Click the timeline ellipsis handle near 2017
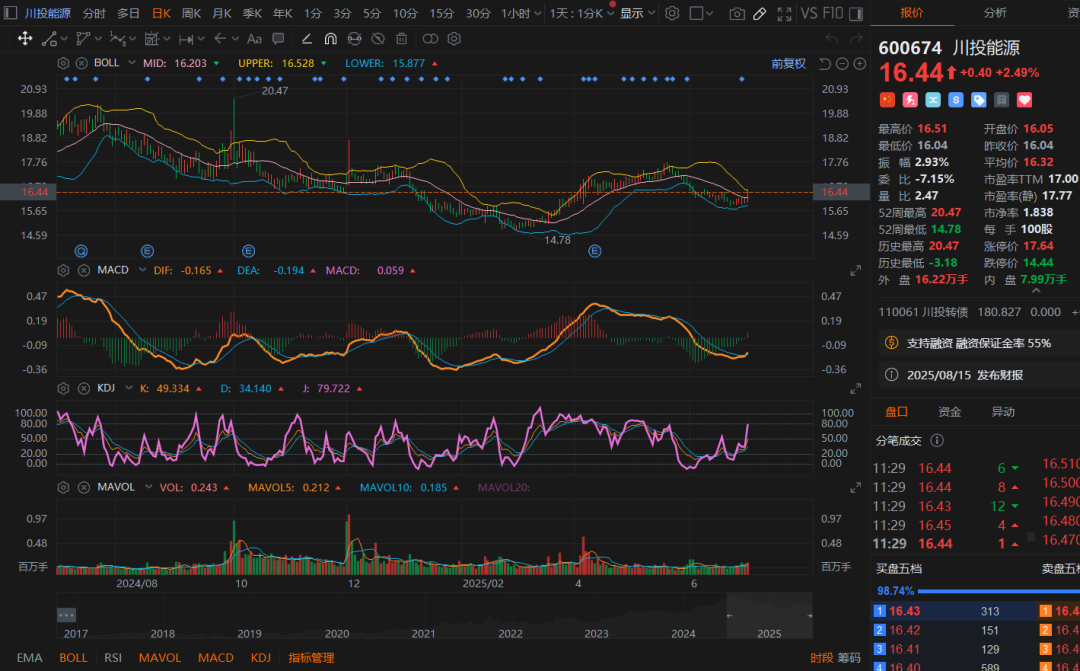Viewport: 1080px width, 671px height. tap(66, 615)
